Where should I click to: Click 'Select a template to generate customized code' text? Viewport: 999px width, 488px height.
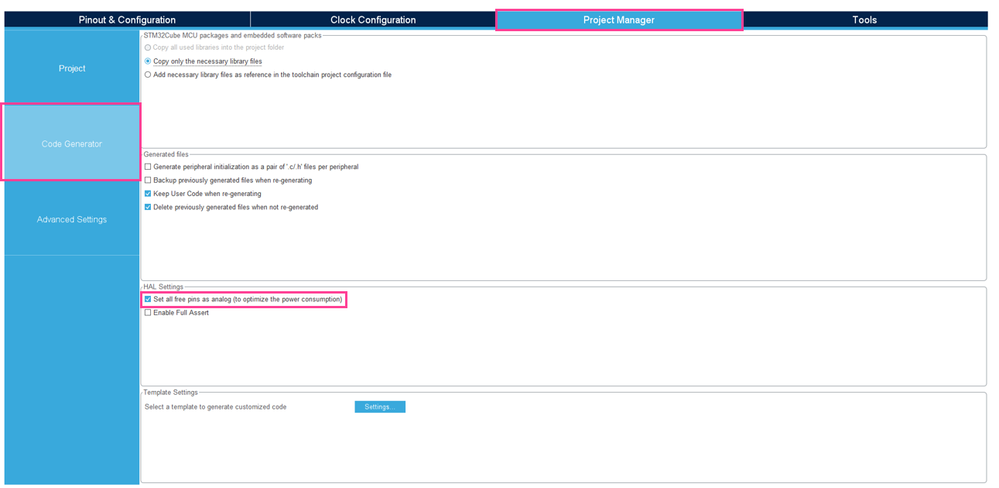click(215, 406)
